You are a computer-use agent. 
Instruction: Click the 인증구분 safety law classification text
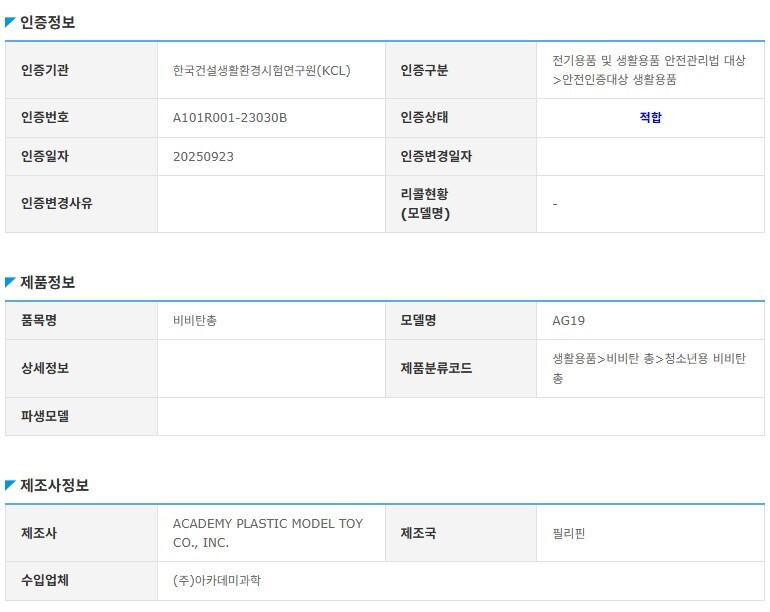649,70
